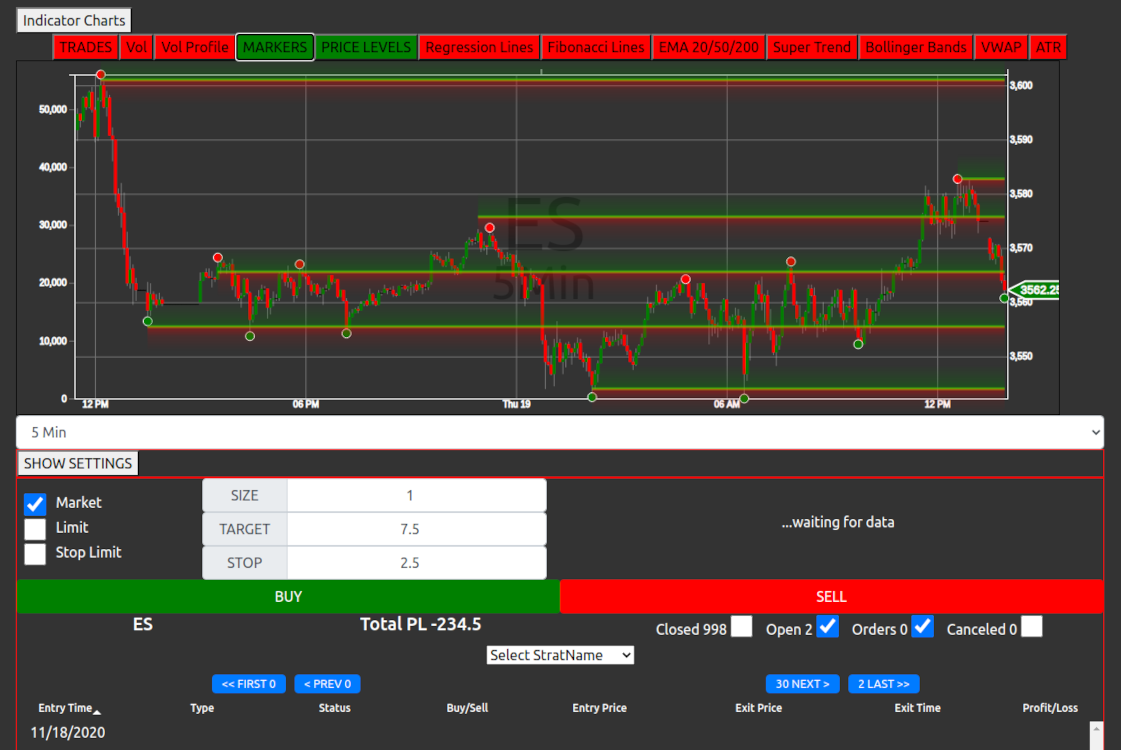
Task: Enable Fibonacci Lines overlay
Action: (596, 47)
